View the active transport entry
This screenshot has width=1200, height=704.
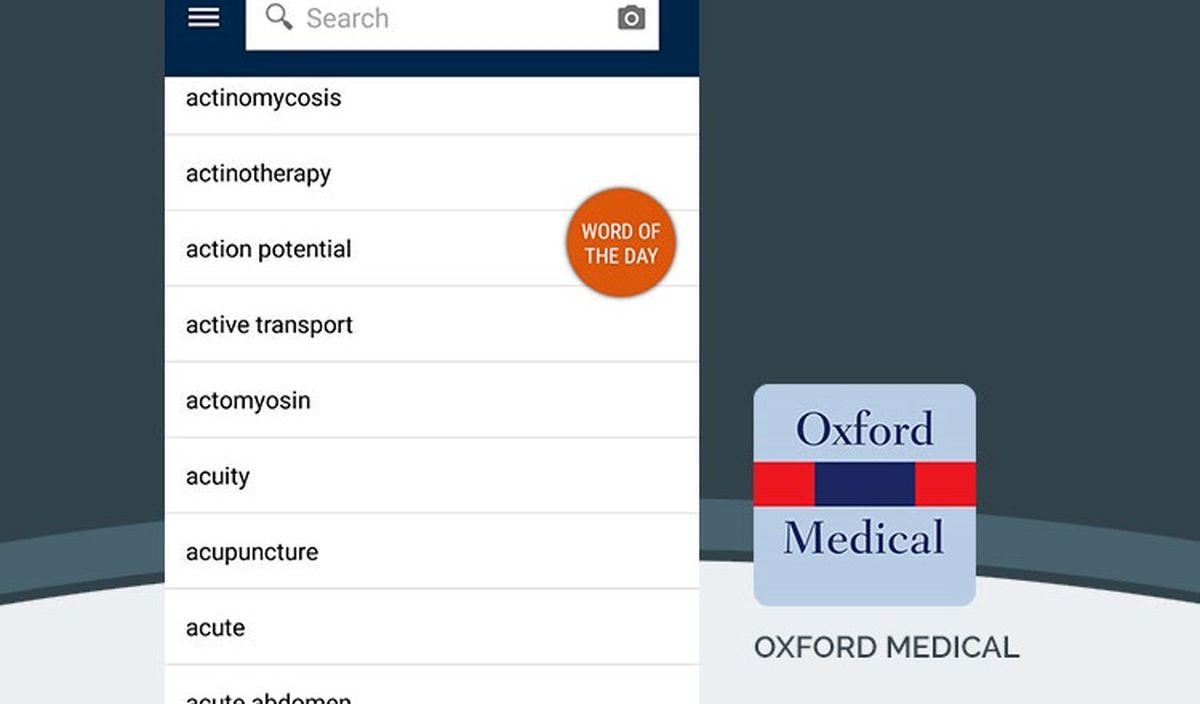432,325
